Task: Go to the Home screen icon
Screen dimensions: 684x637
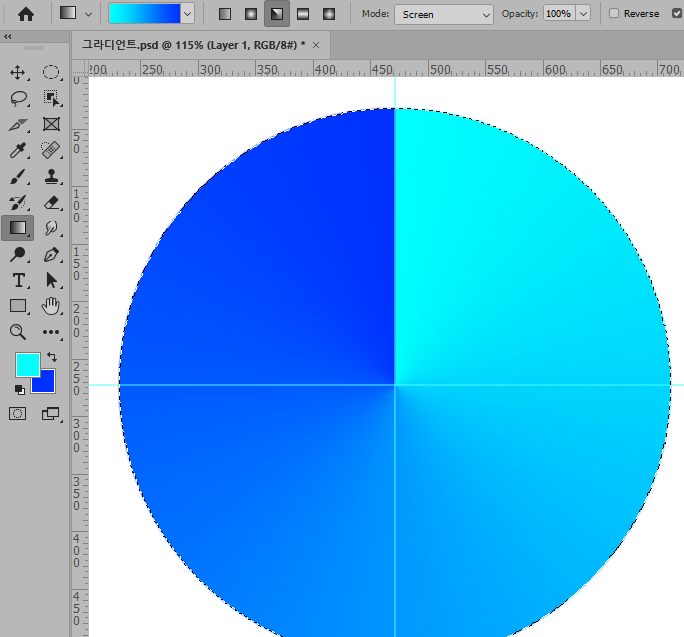Action: (26, 14)
